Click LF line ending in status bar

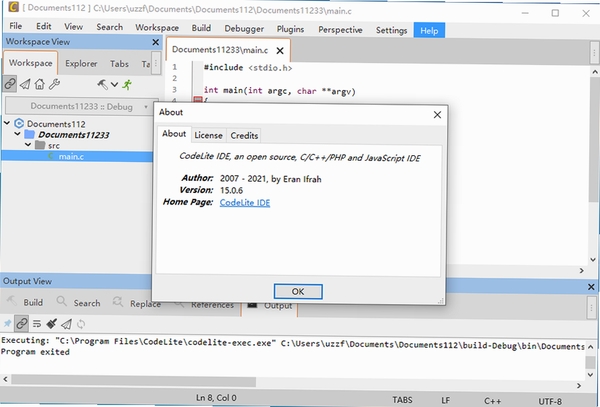(x=445, y=400)
